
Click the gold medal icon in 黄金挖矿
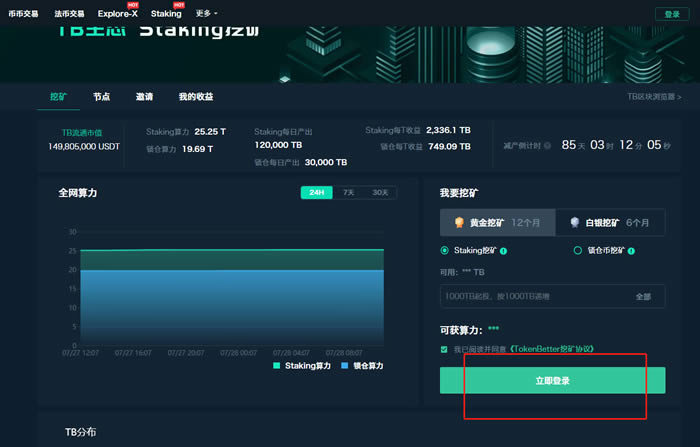pos(459,223)
